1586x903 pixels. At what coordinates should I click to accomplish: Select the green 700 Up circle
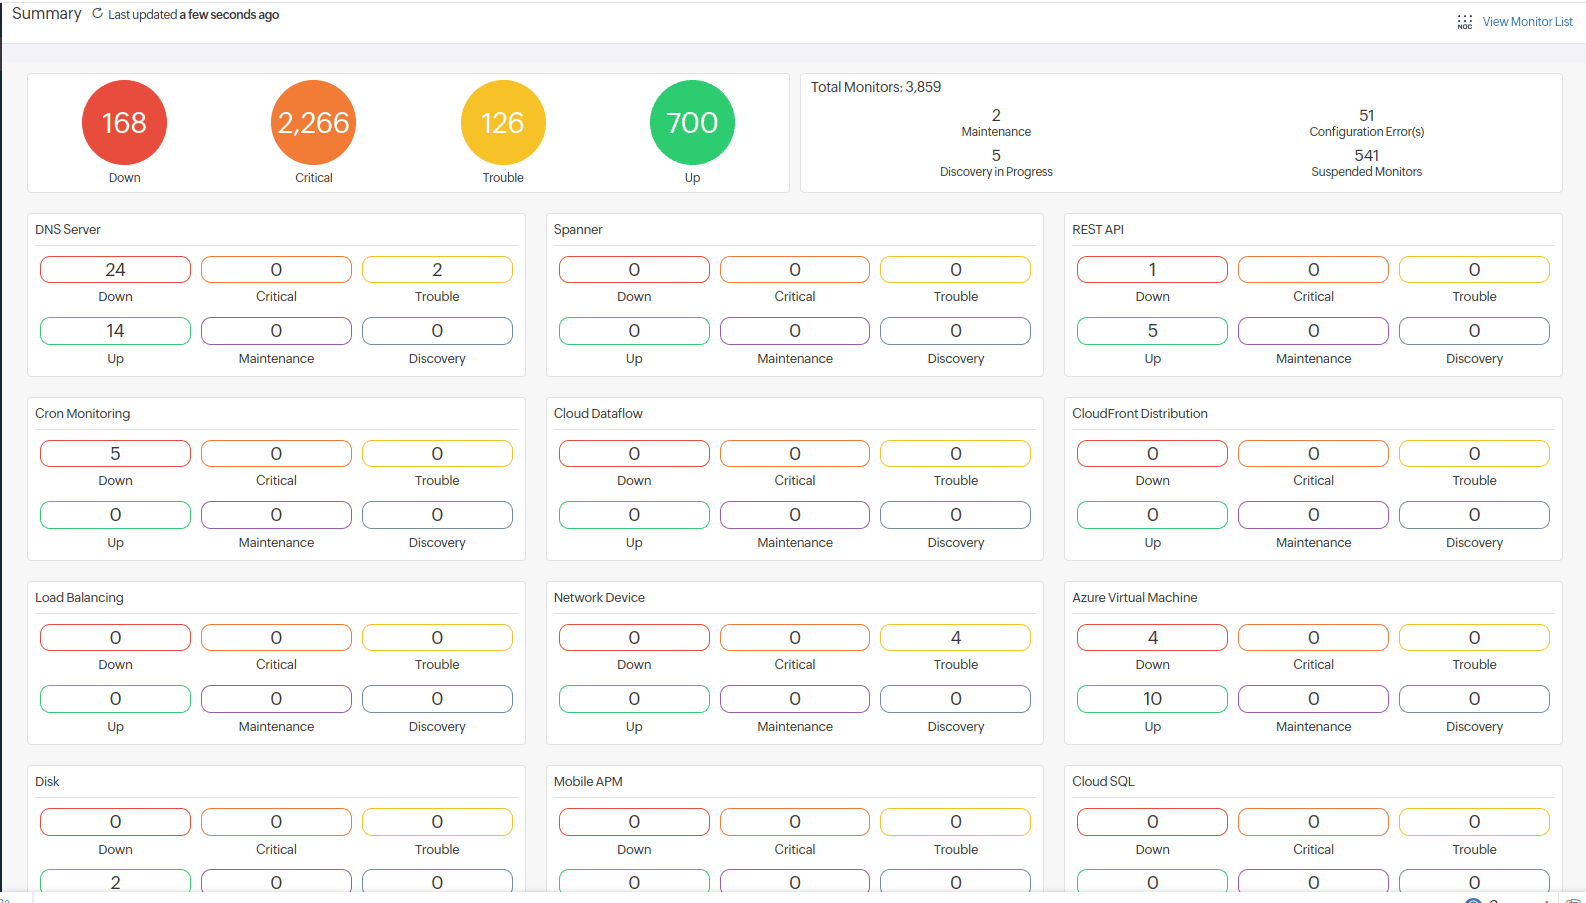click(692, 123)
